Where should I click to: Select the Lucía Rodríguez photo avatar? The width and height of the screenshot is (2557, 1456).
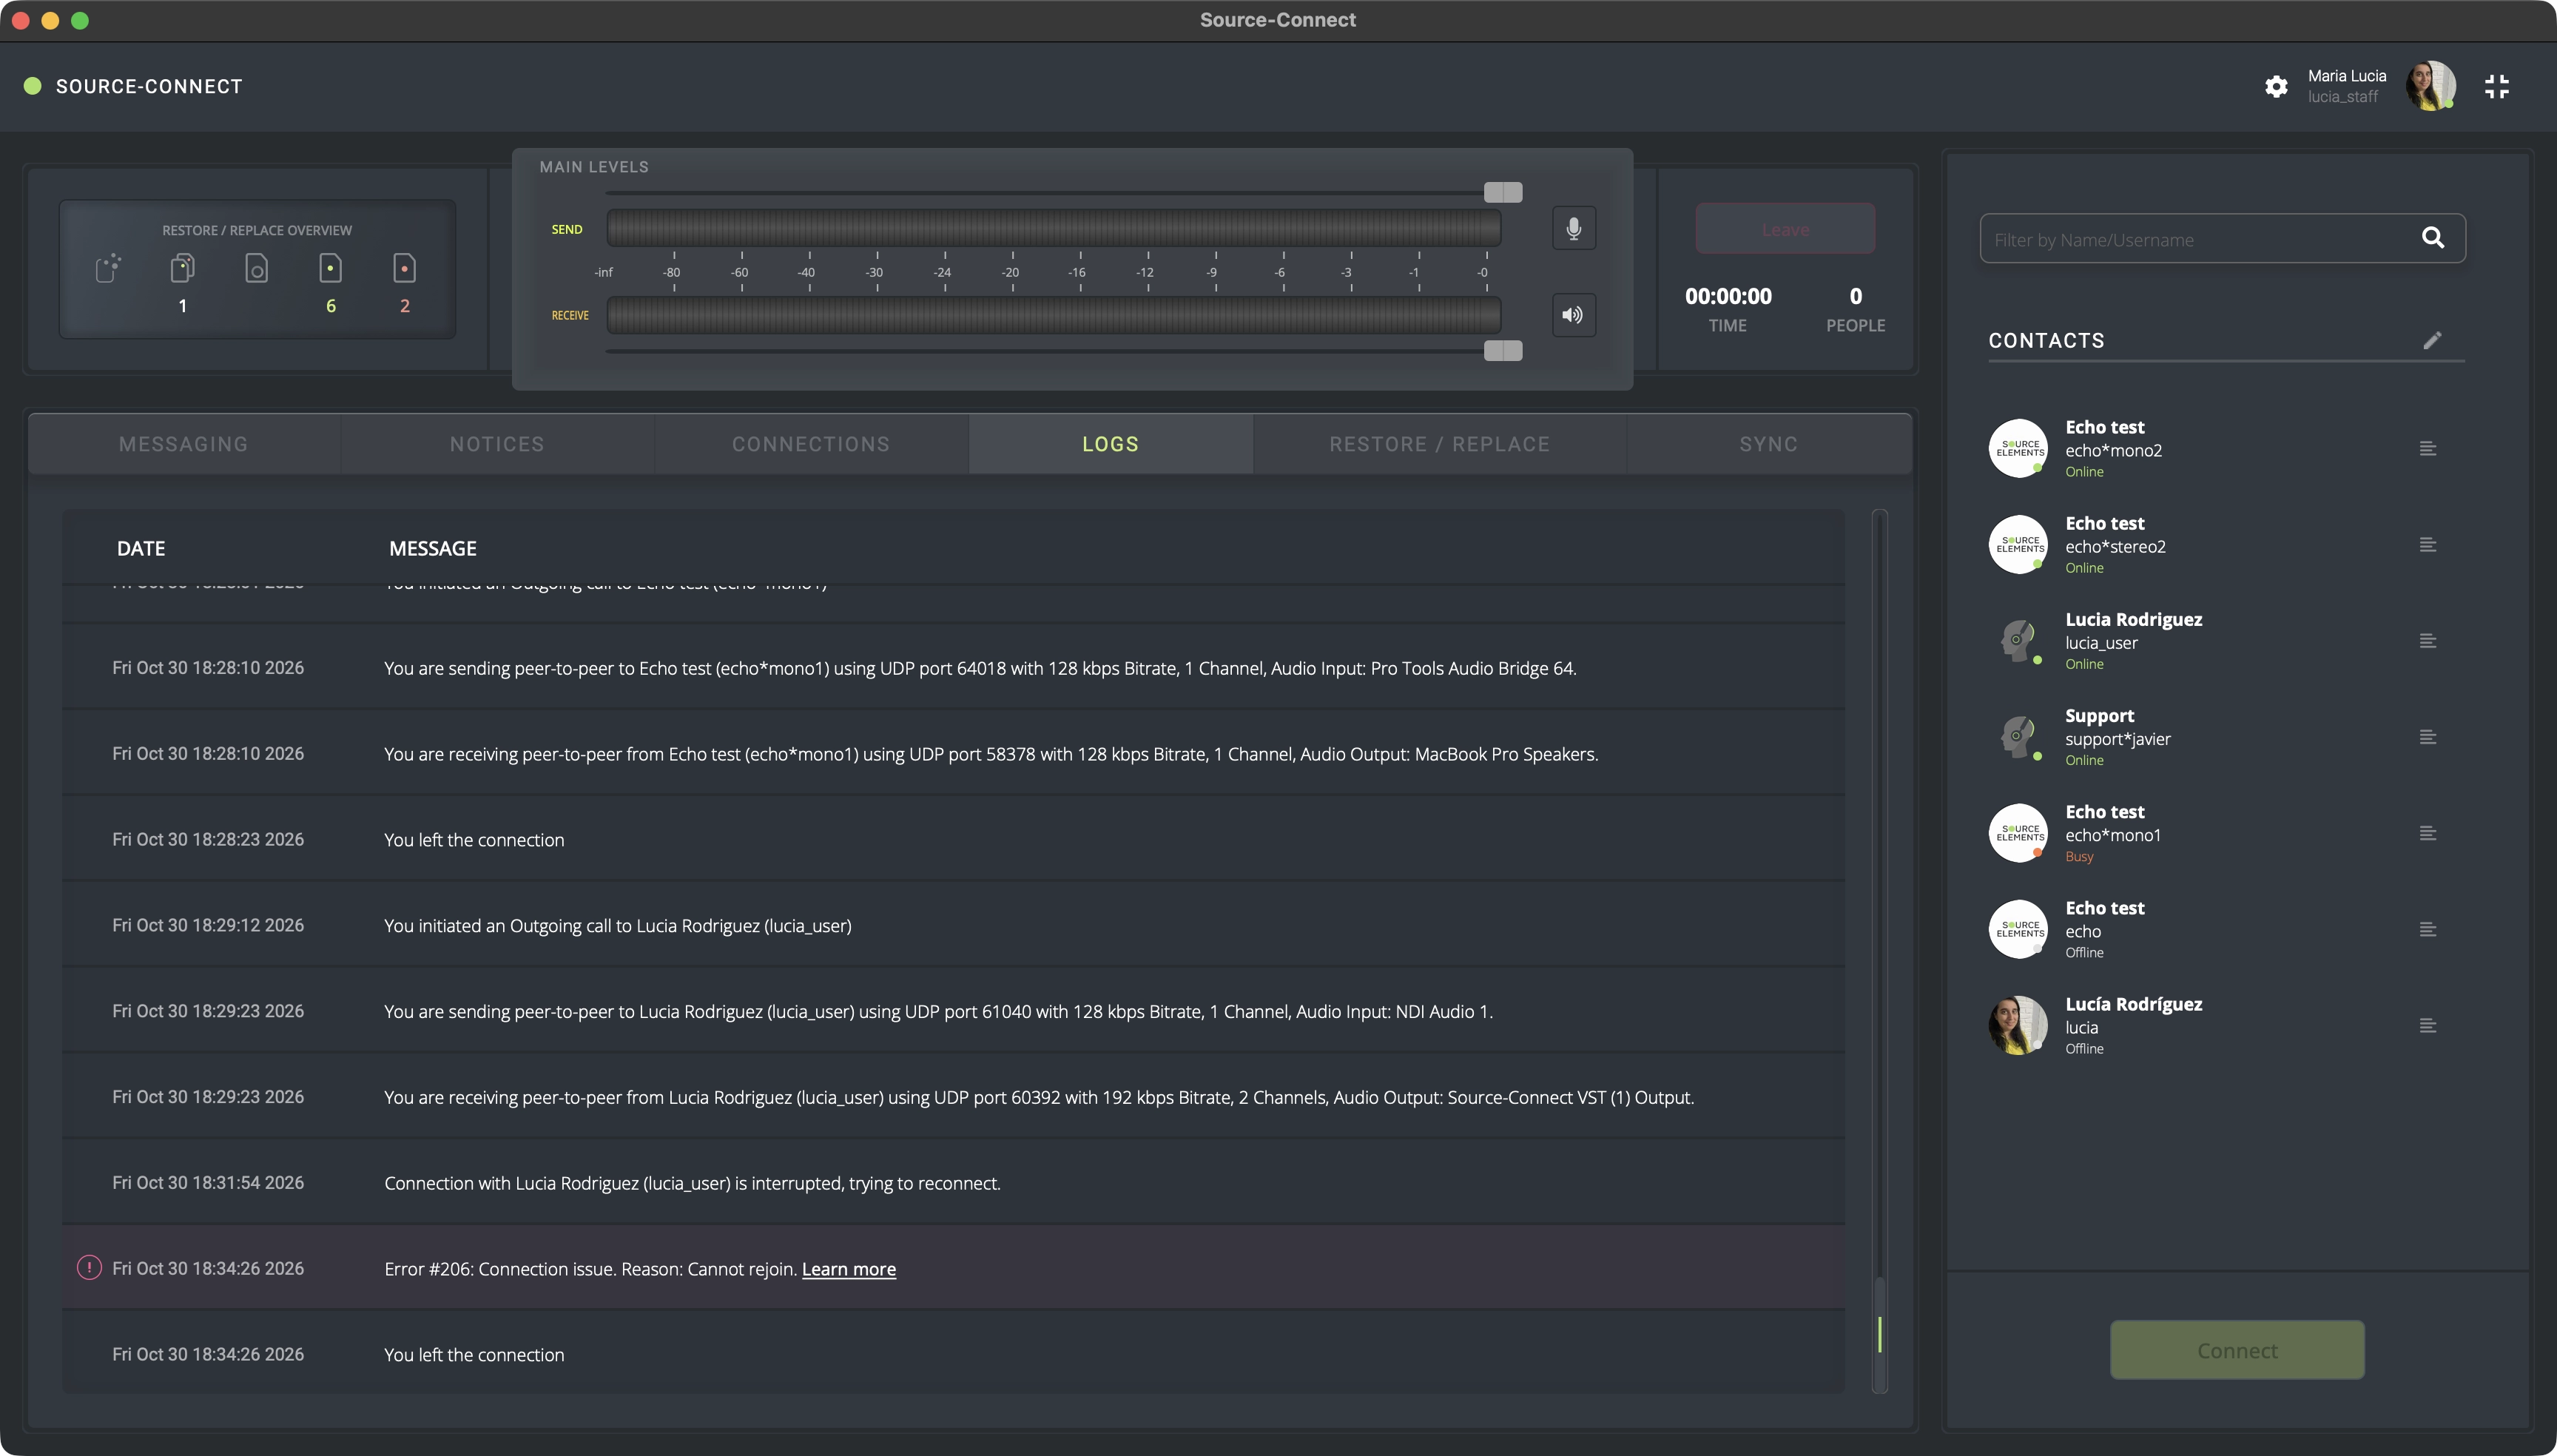tap(2018, 1025)
